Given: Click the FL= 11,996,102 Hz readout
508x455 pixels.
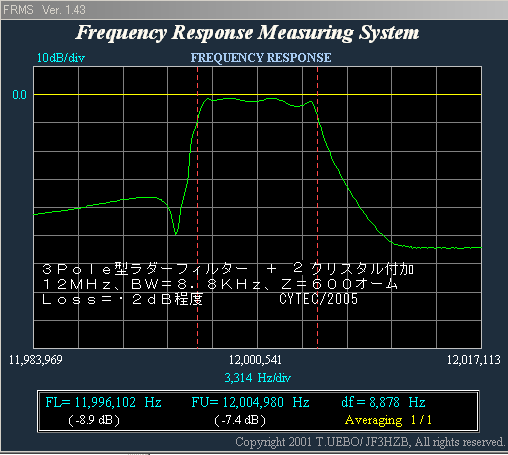Looking at the screenshot, I should pyautogui.click(x=104, y=402).
